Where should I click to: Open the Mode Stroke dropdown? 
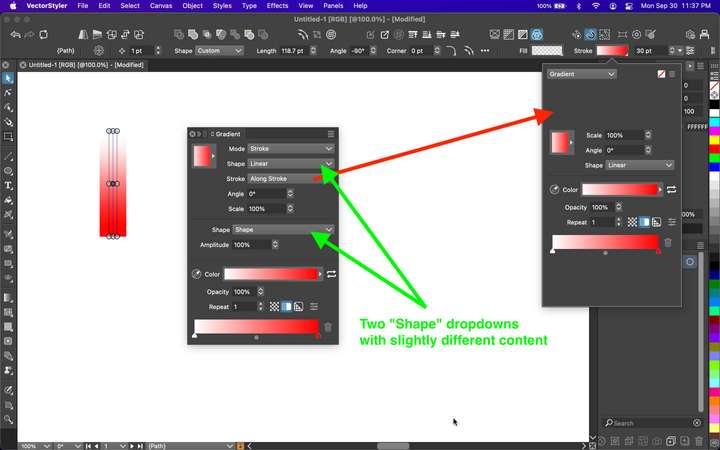click(290, 148)
